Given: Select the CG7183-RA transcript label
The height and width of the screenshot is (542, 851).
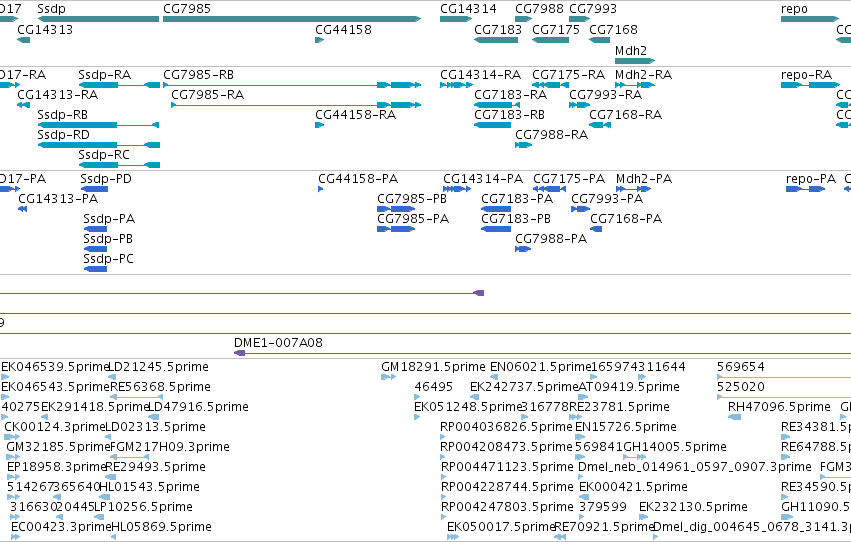Looking at the screenshot, I should point(511,94).
